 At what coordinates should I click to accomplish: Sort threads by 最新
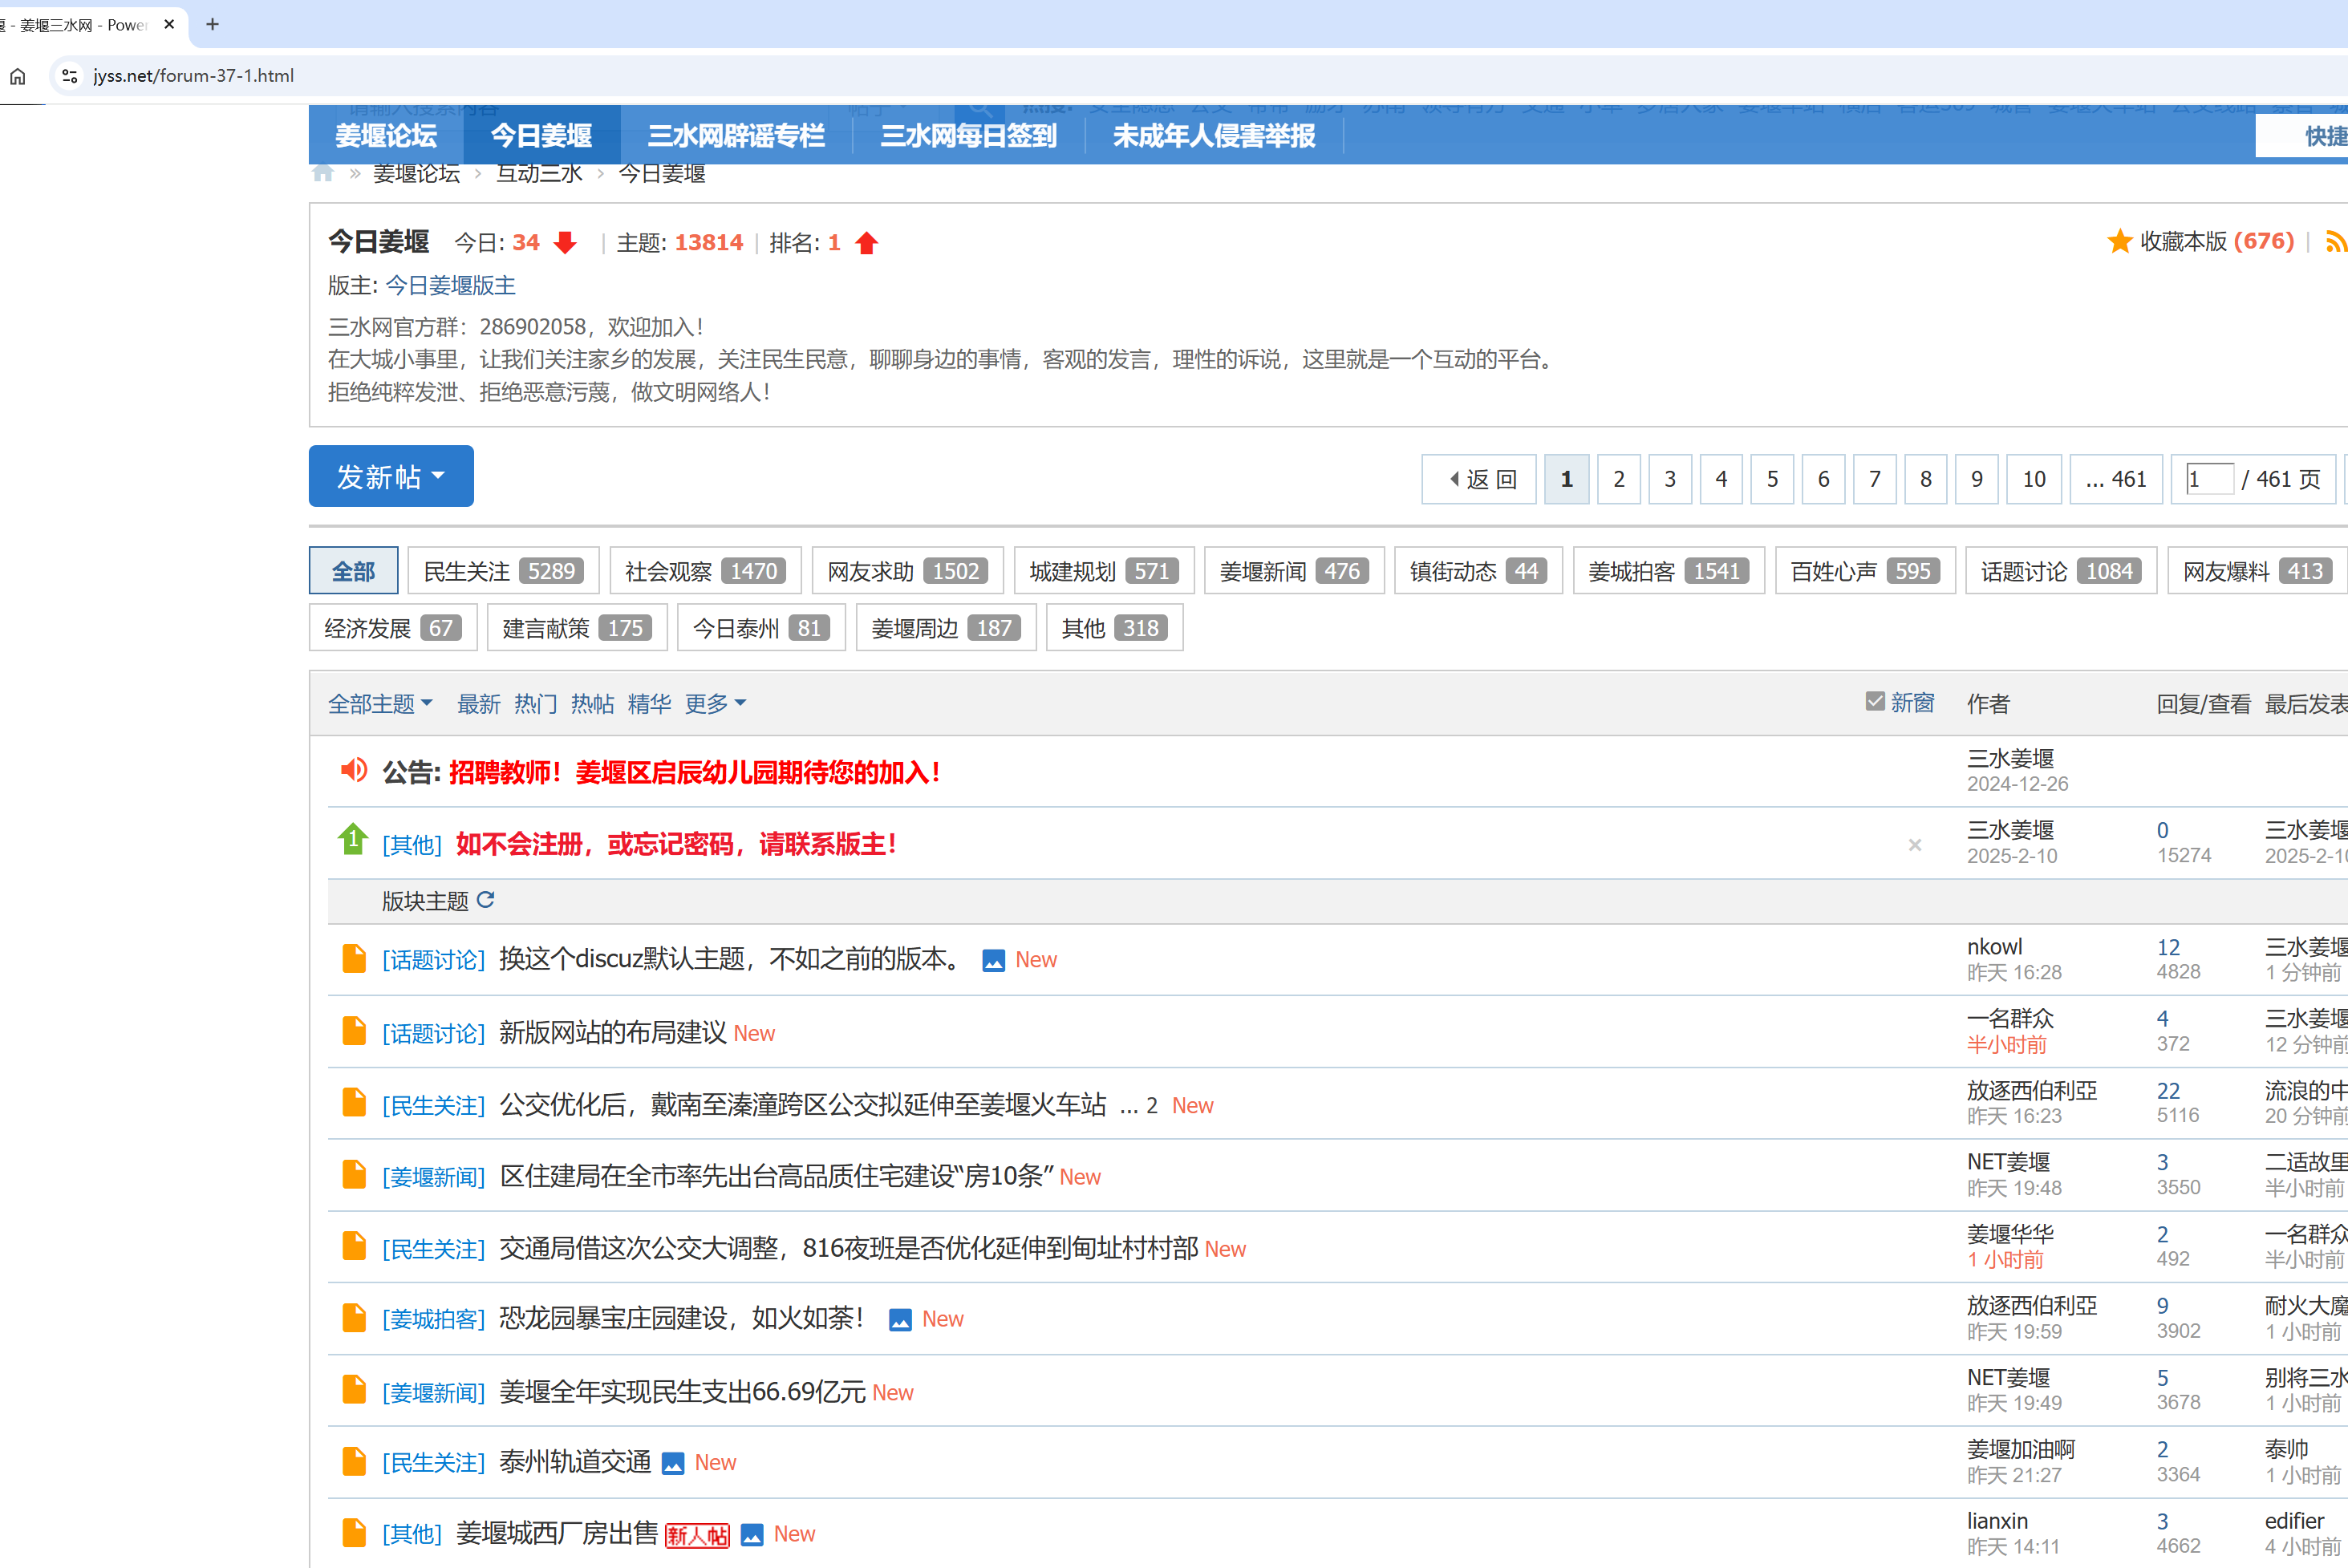pos(478,704)
